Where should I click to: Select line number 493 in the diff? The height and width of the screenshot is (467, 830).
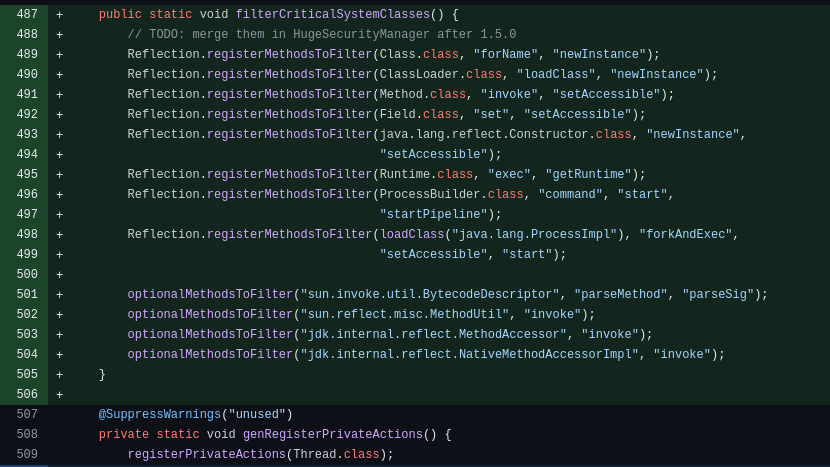coord(27,134)
